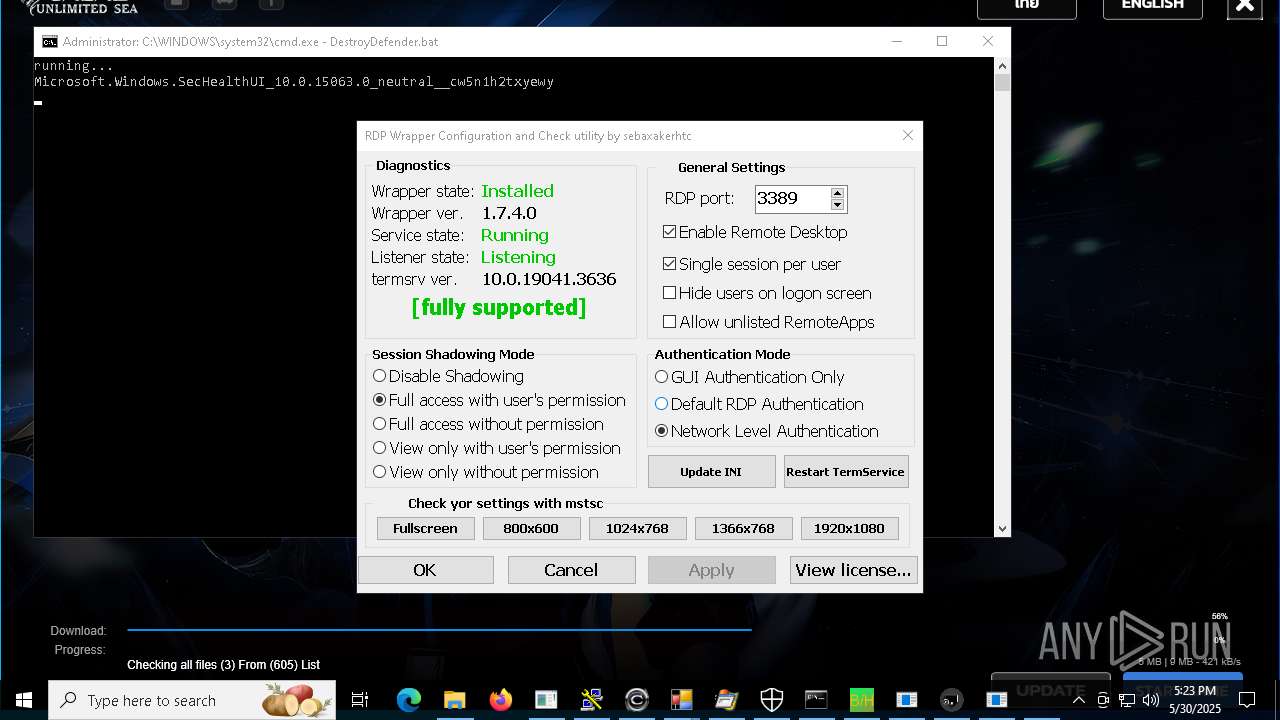
Task: Click cmd window scrollbar up arrow
Action: point(1002,66)
